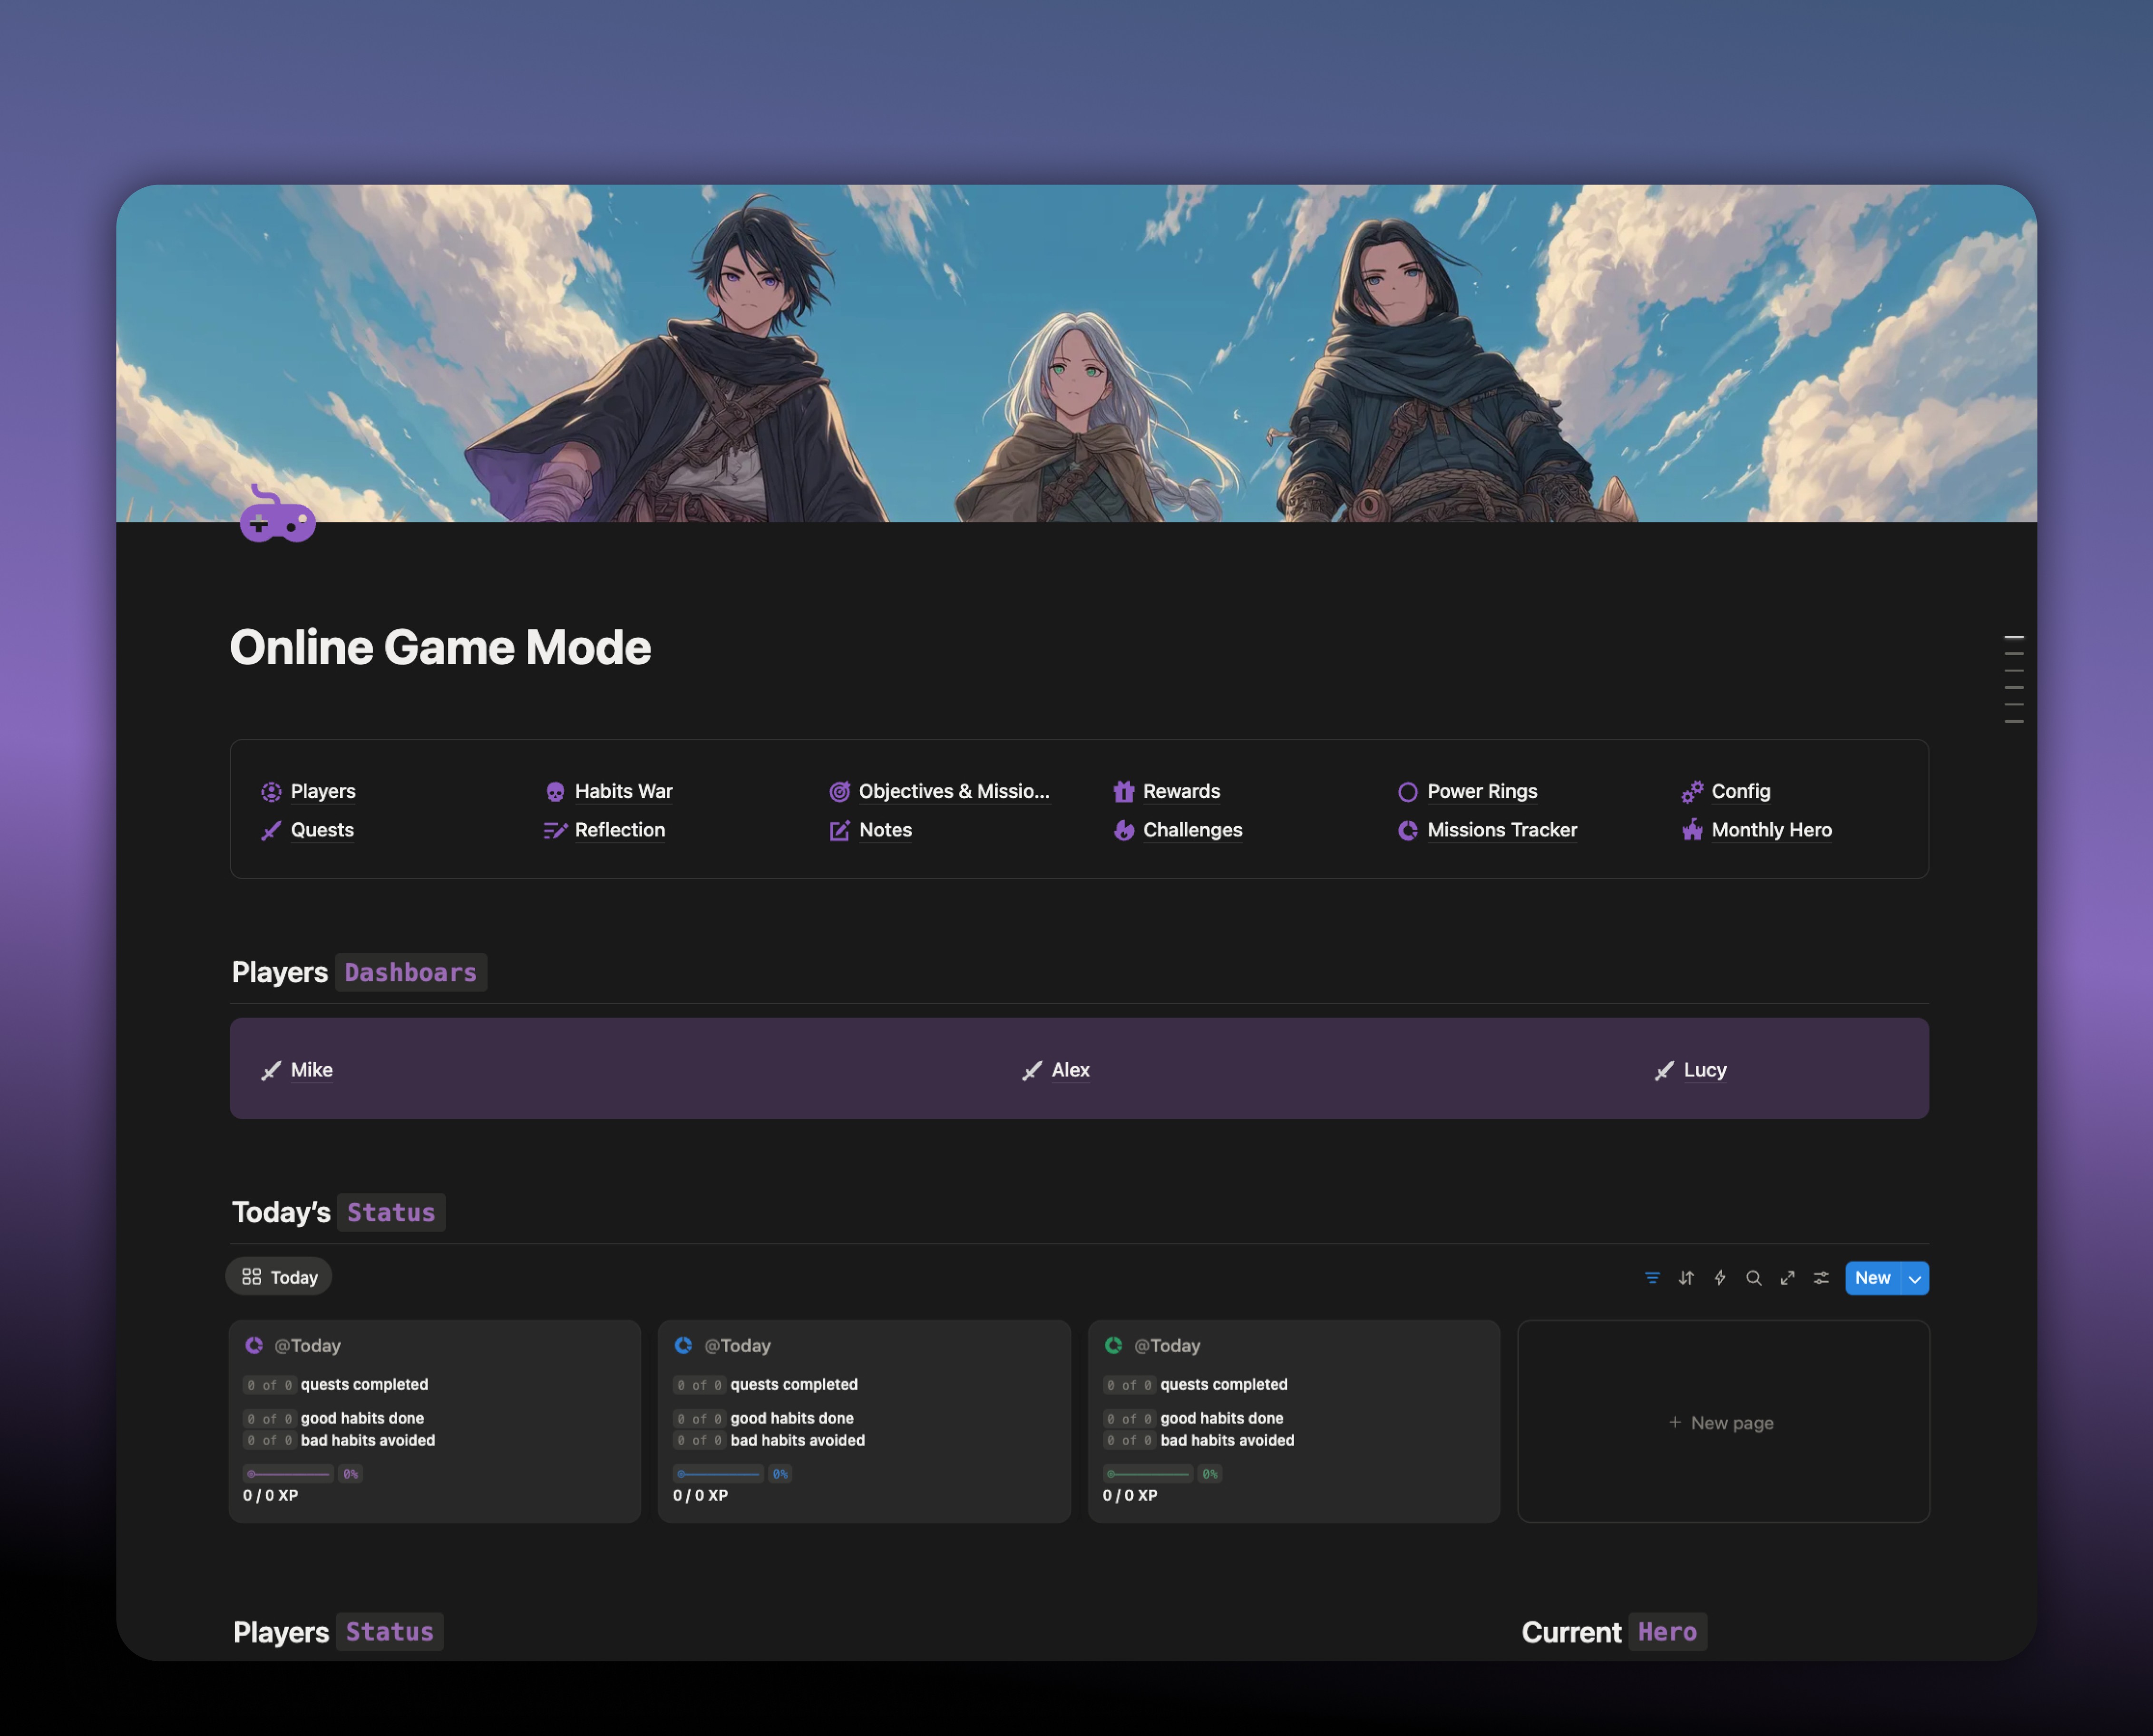Click the sort arrows icon
This screenshot has width=2153, height=1736.
[x=1686, y=1278]
